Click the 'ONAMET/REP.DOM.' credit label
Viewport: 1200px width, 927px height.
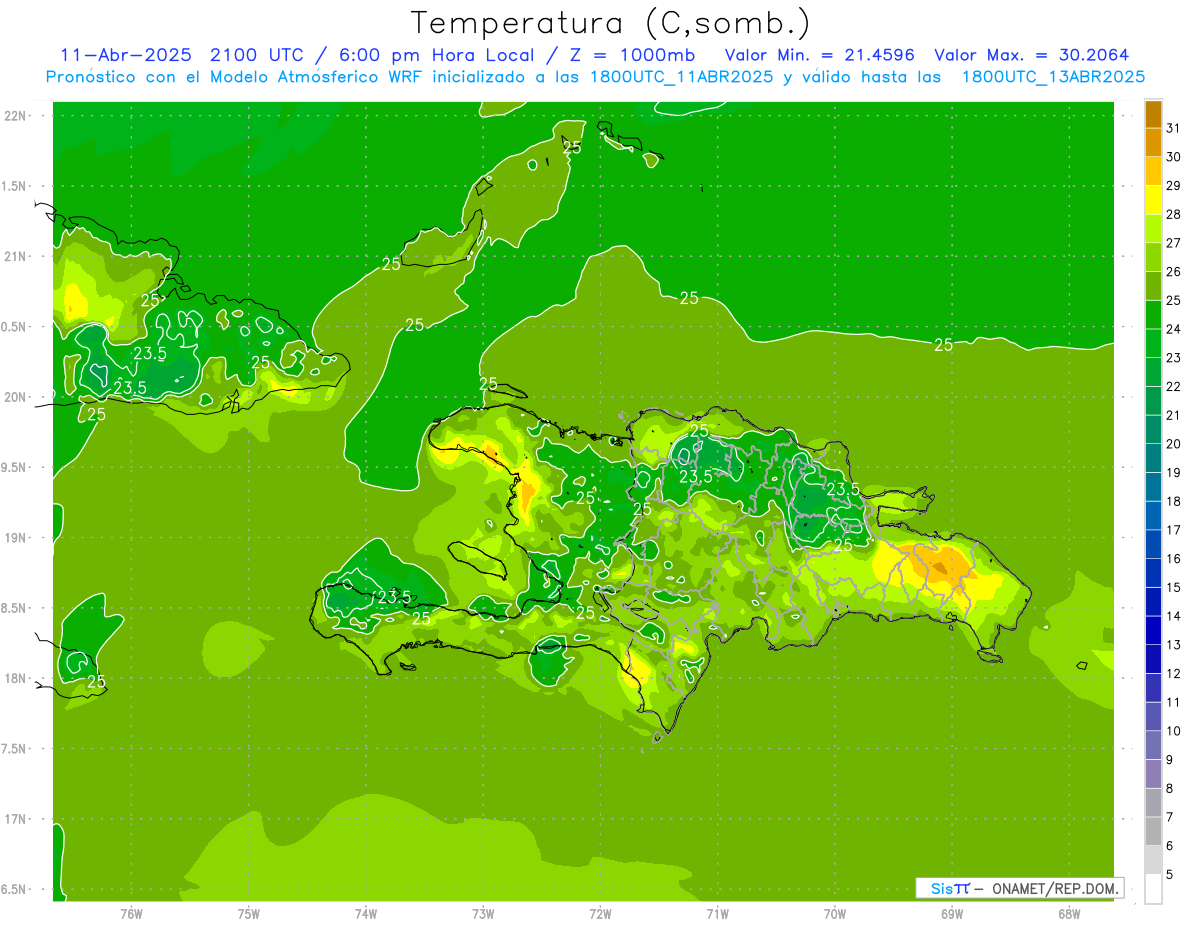coord(1055,888)
